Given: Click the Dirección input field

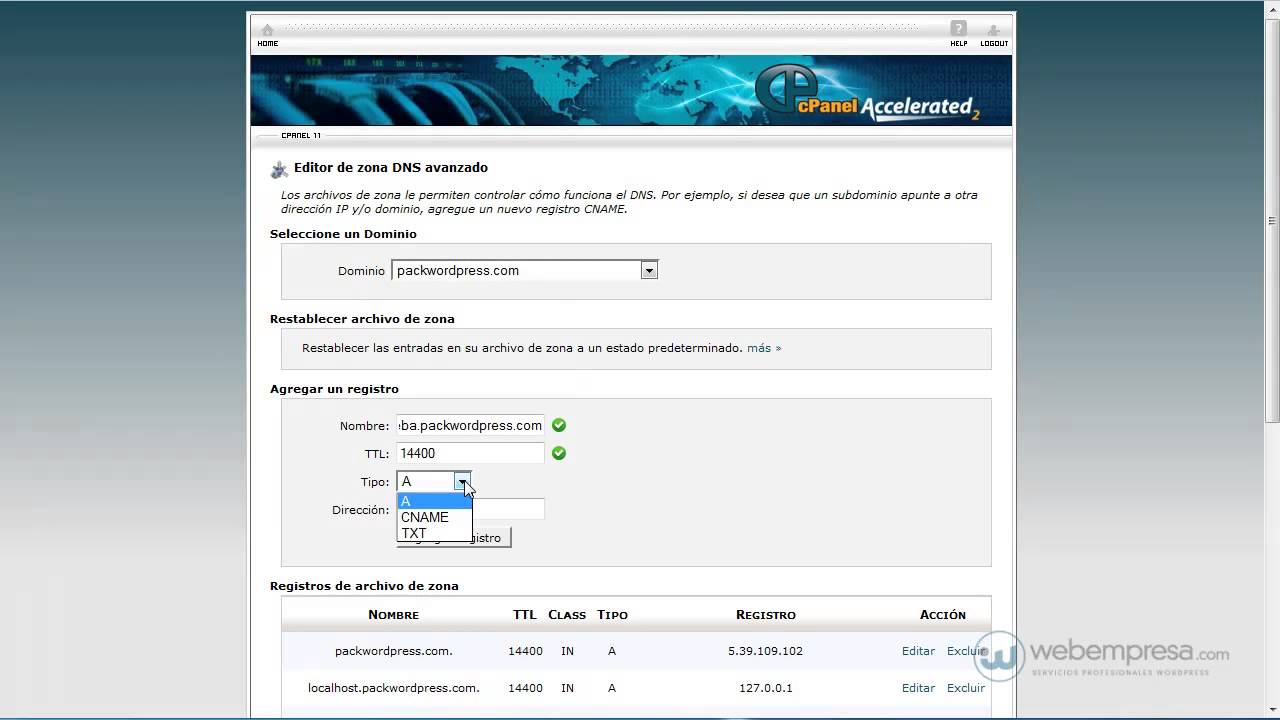Looking at the screenshot, I should pos(508,509).
